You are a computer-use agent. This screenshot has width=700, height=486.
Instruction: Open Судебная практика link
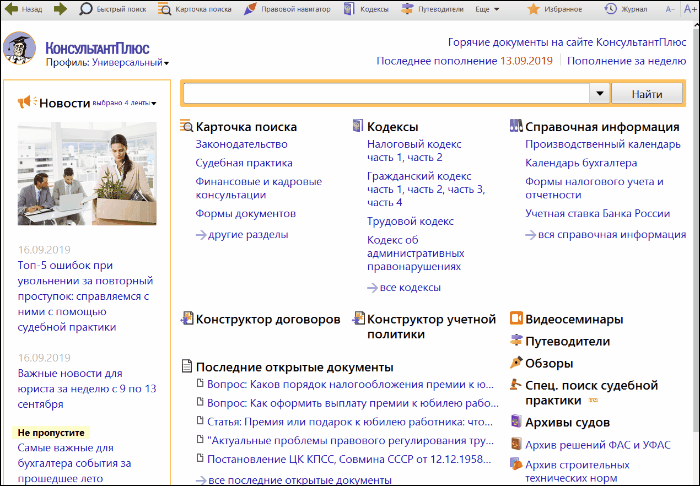(244, 163)
